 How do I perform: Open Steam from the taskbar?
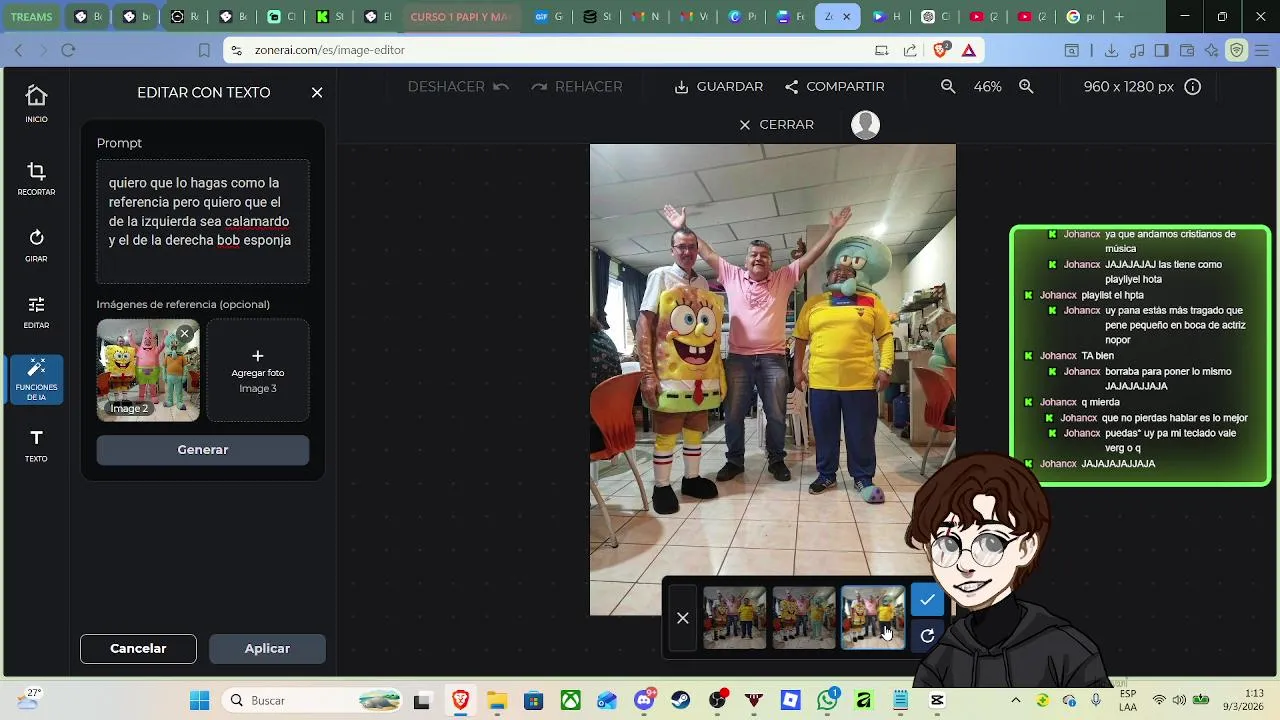(x=680, y=700)
